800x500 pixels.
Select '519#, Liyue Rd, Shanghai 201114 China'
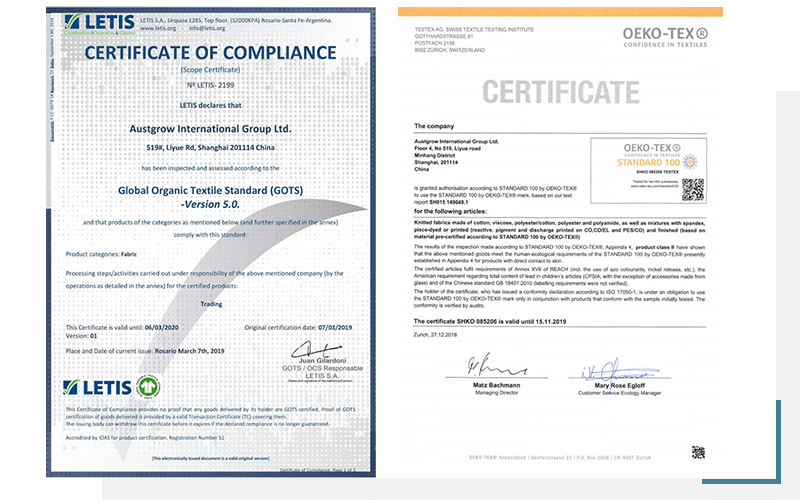coord(210,147)
